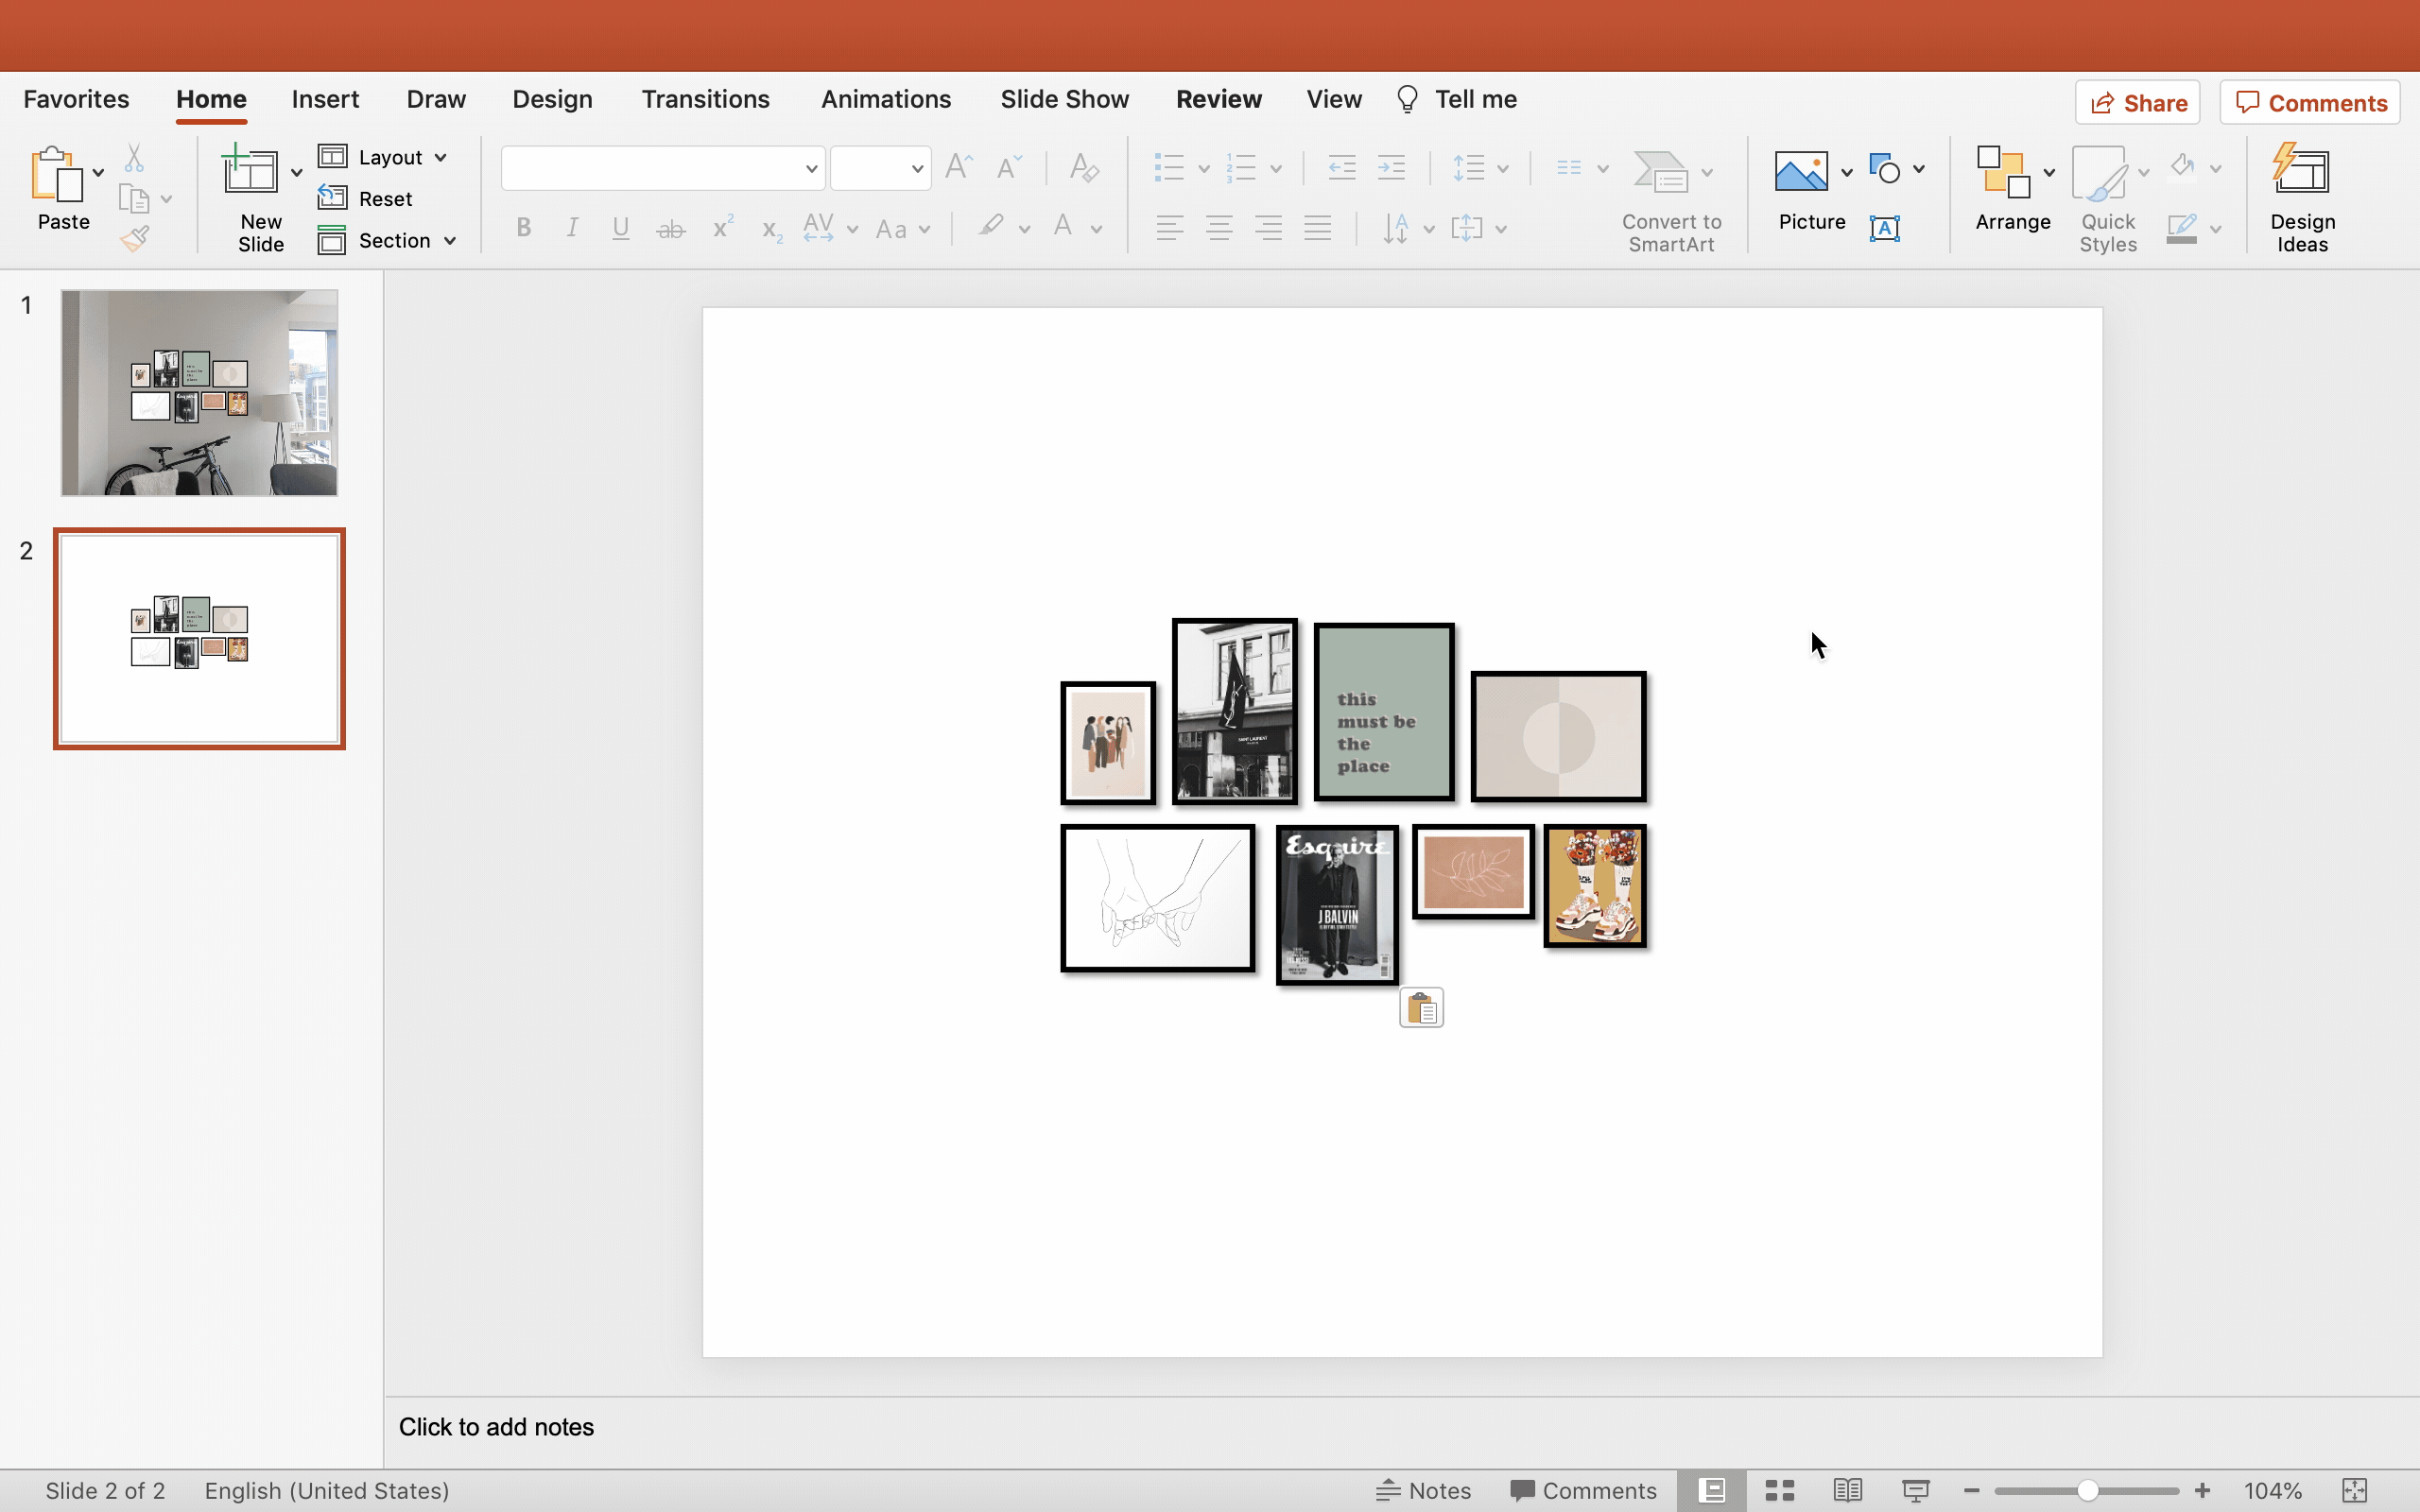Click the zoom slider handle

point(2087,1490)
